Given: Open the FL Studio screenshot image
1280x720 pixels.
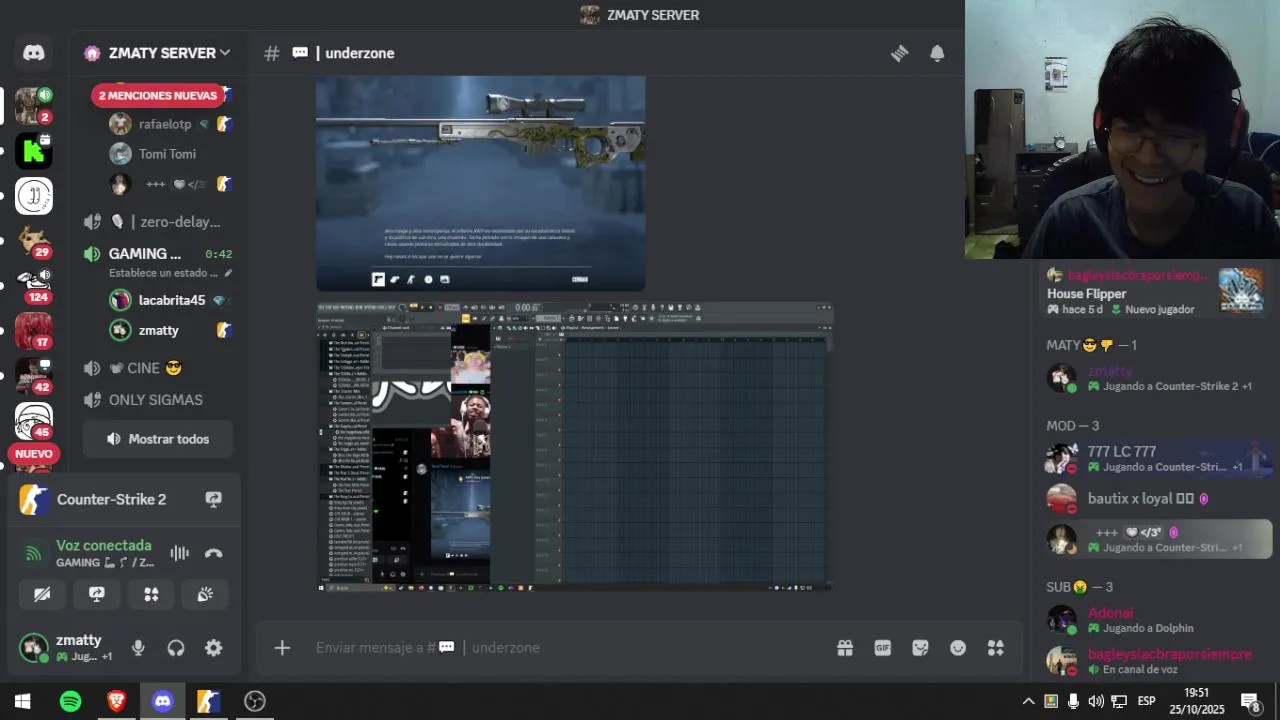Looking at the screenshot, I should pyautogui.click(x=575, y=447).
